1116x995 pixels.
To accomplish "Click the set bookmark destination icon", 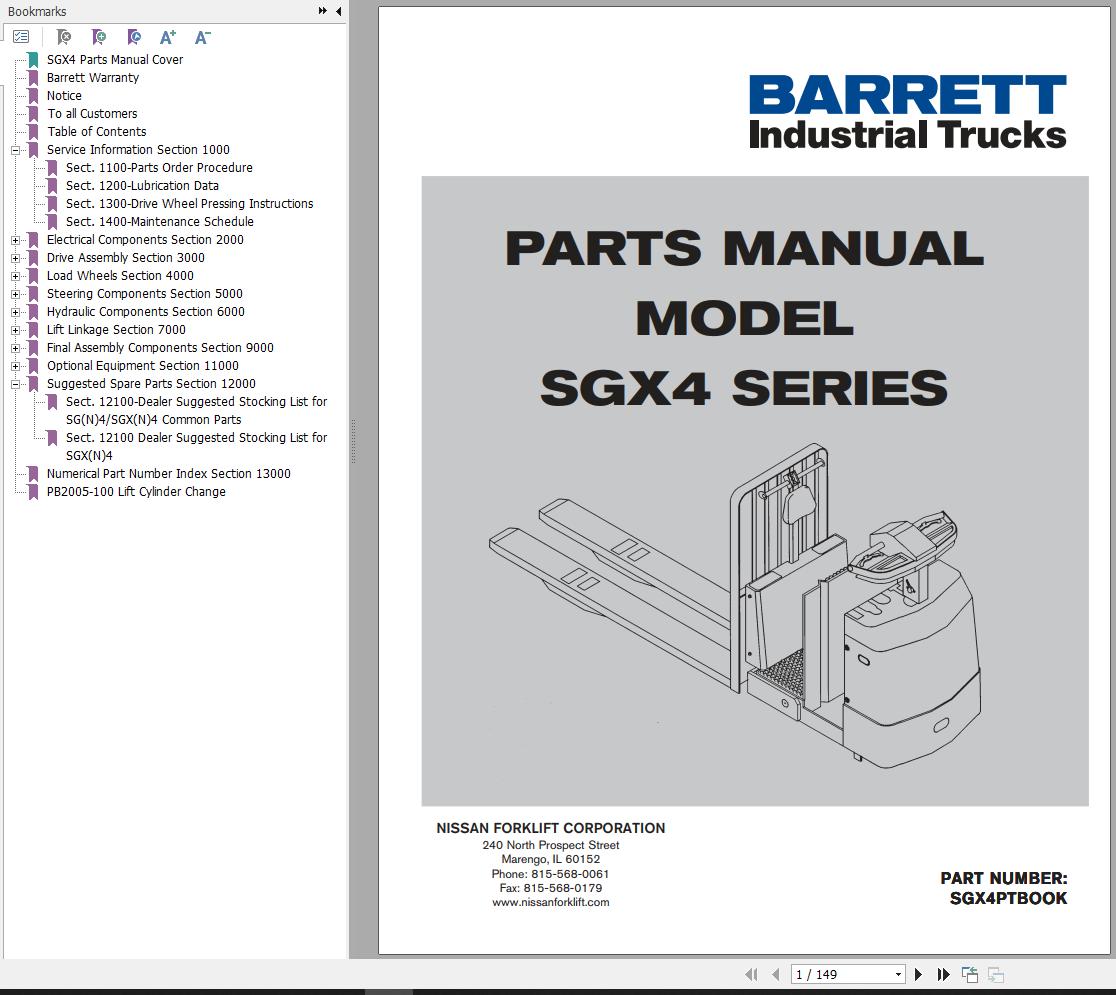I will point(133,36).
